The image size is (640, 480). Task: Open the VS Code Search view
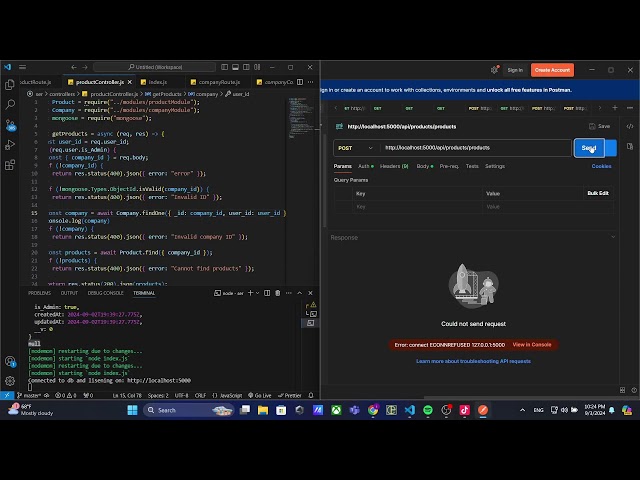click(x=10, y=104)
